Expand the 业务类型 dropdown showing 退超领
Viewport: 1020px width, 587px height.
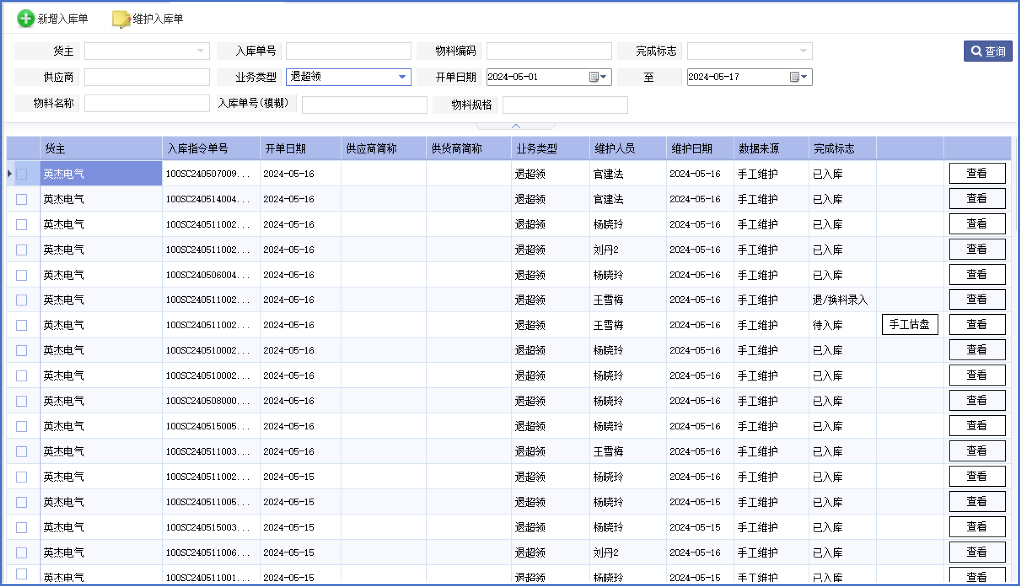402,77
